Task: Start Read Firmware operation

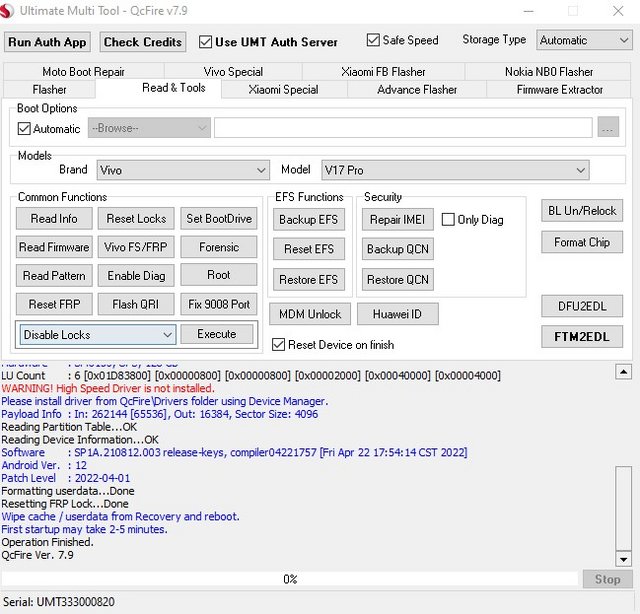Action: pos(54,247)
